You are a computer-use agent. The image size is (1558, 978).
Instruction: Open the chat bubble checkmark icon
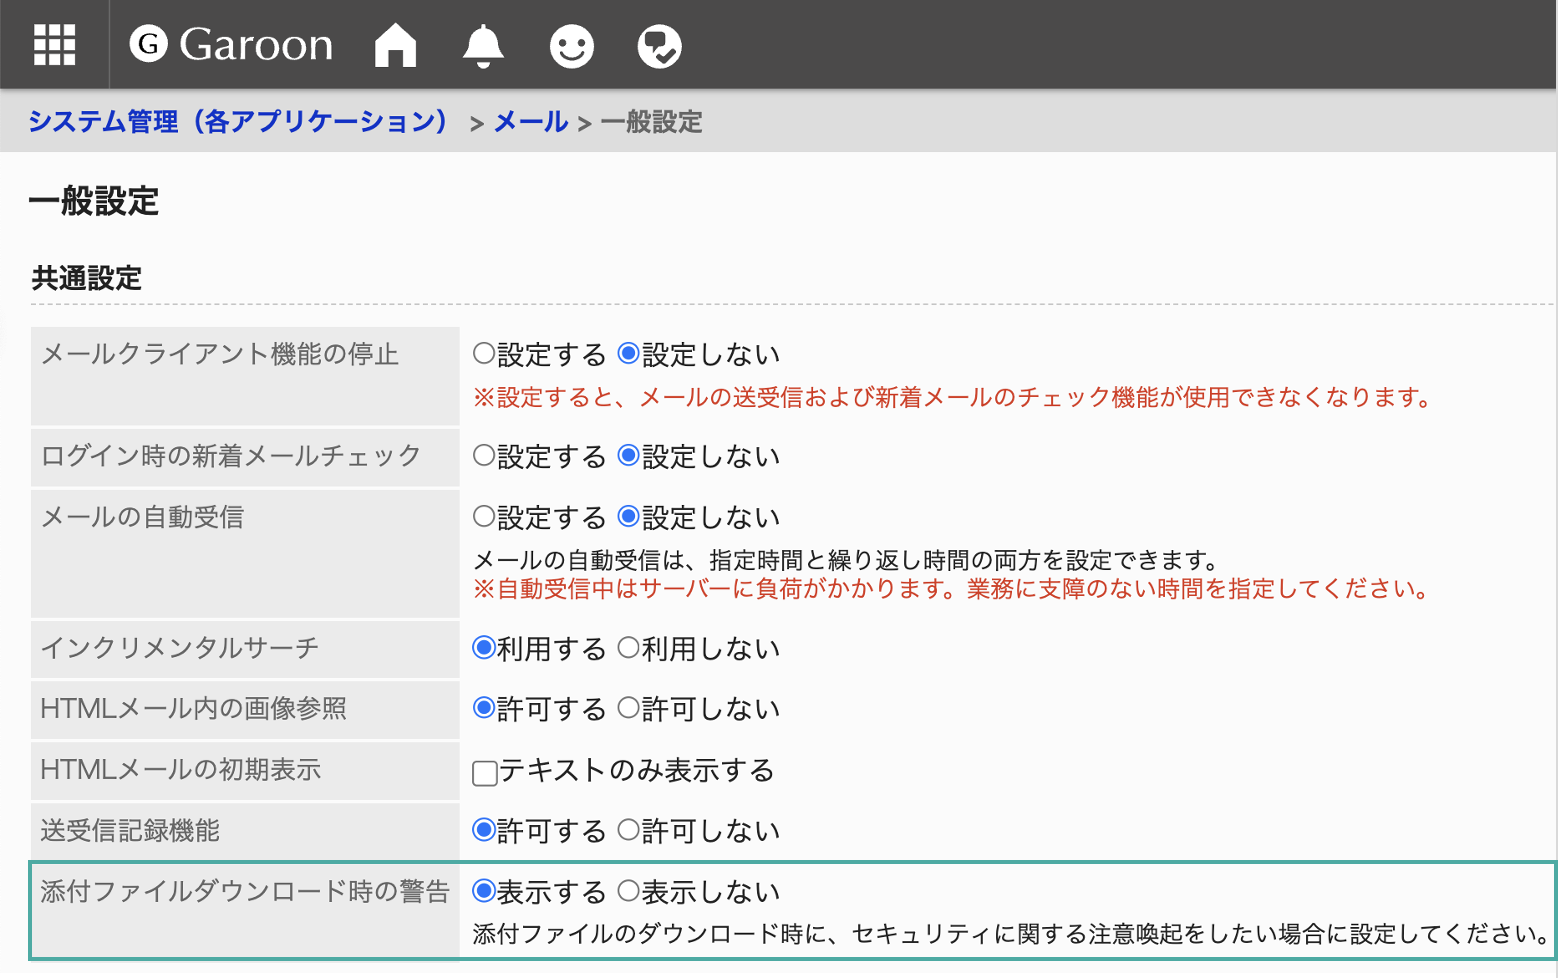pos(660,46)
